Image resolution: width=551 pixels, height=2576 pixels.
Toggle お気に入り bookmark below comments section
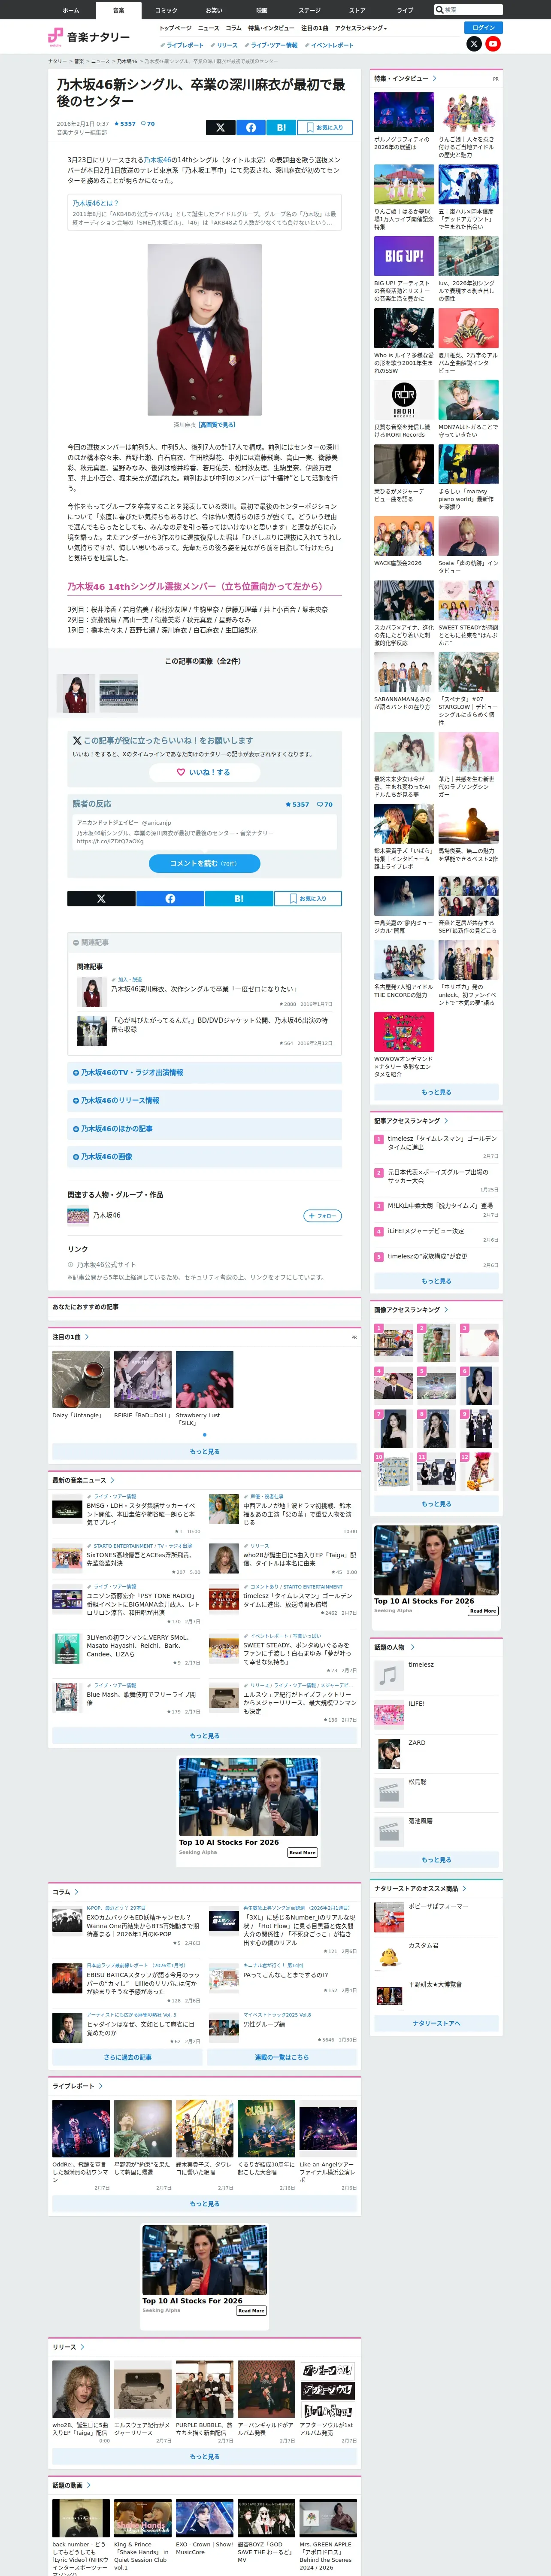pyautogui.click(x=308, y=898)
